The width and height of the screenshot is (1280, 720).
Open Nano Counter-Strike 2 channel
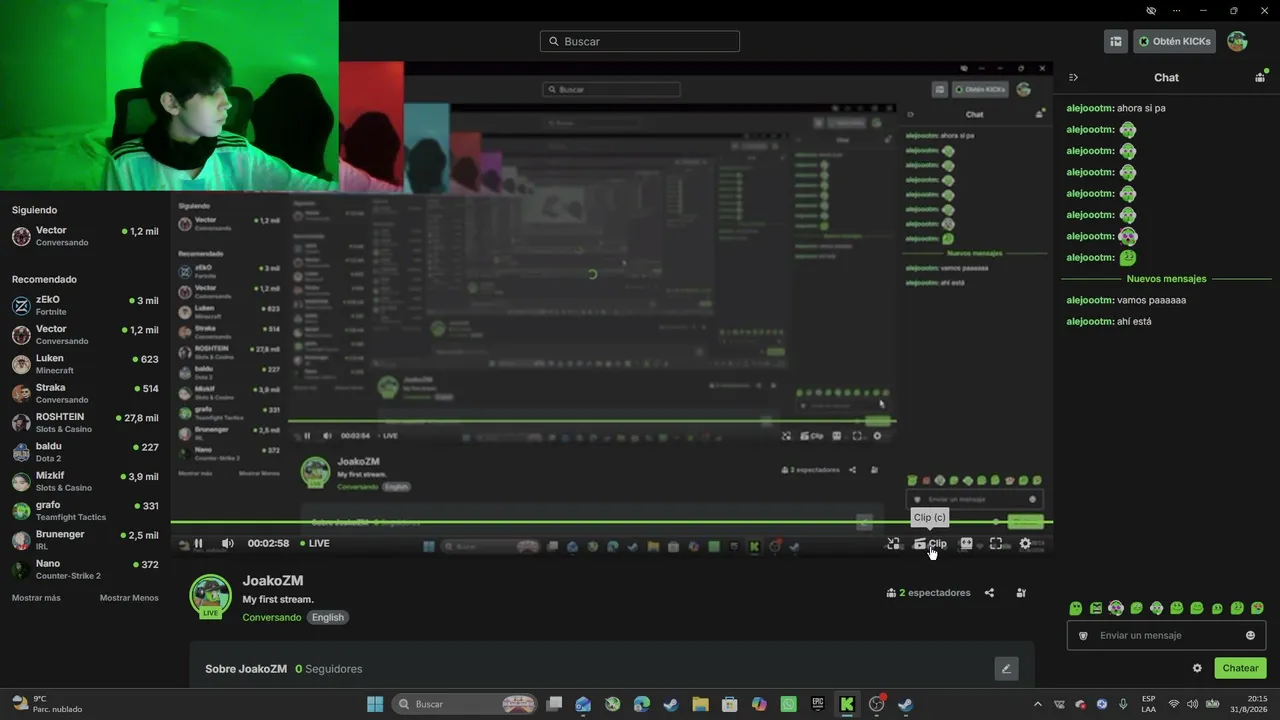pos(85,569)
